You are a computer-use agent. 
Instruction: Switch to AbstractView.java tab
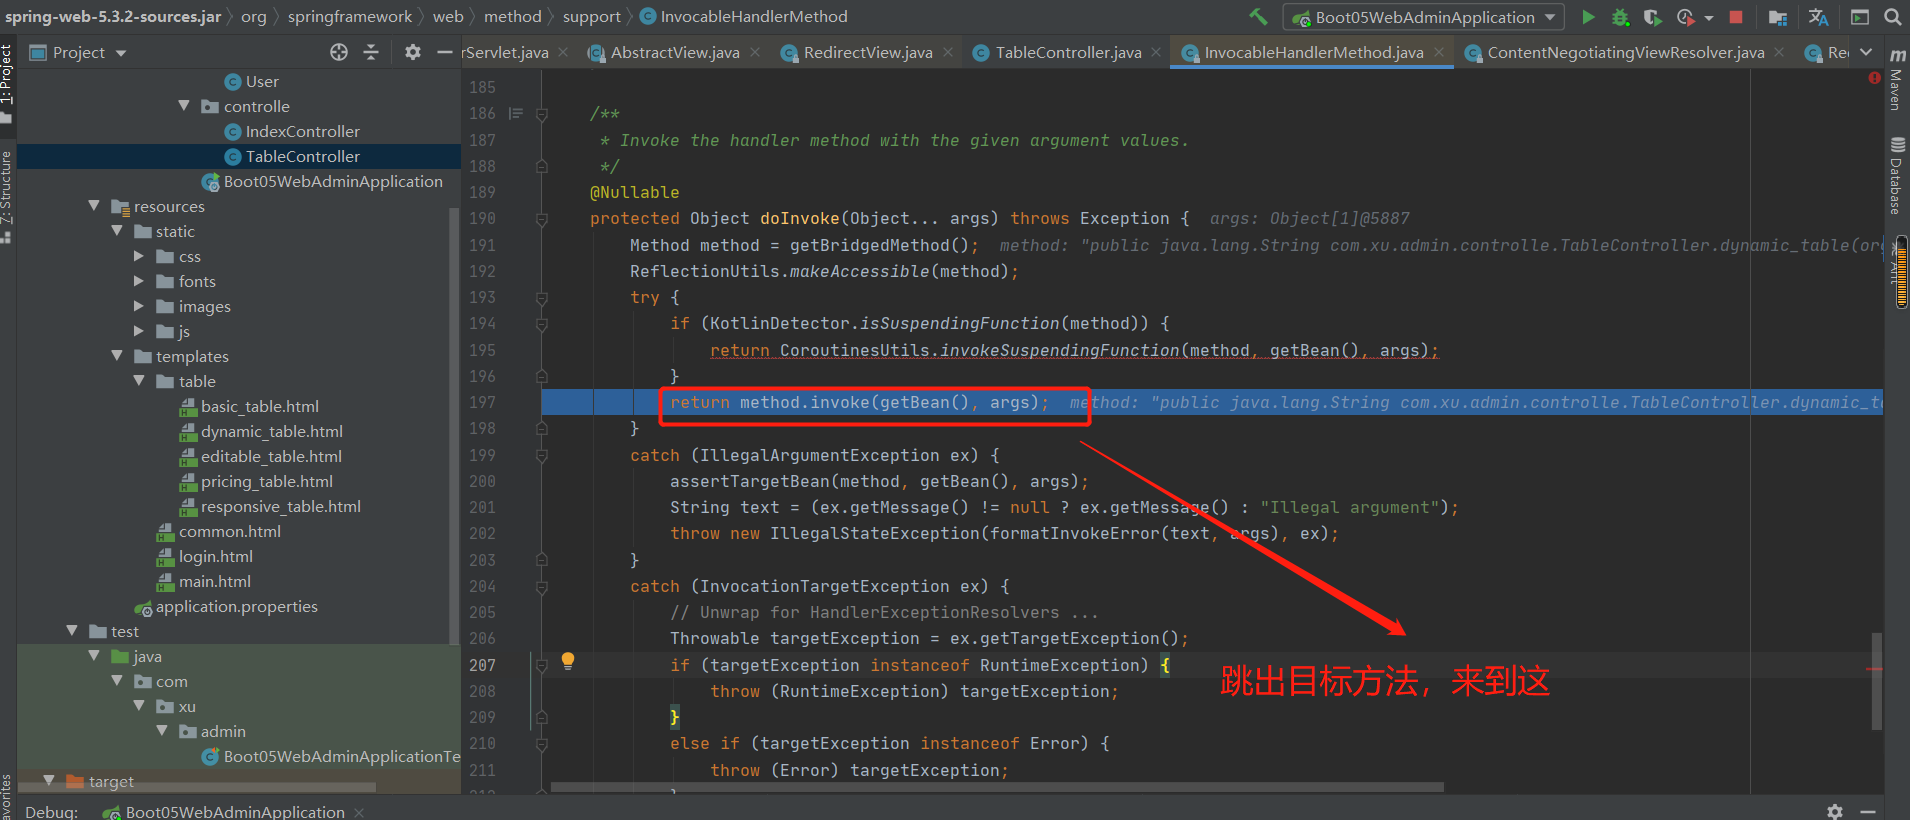675,52
